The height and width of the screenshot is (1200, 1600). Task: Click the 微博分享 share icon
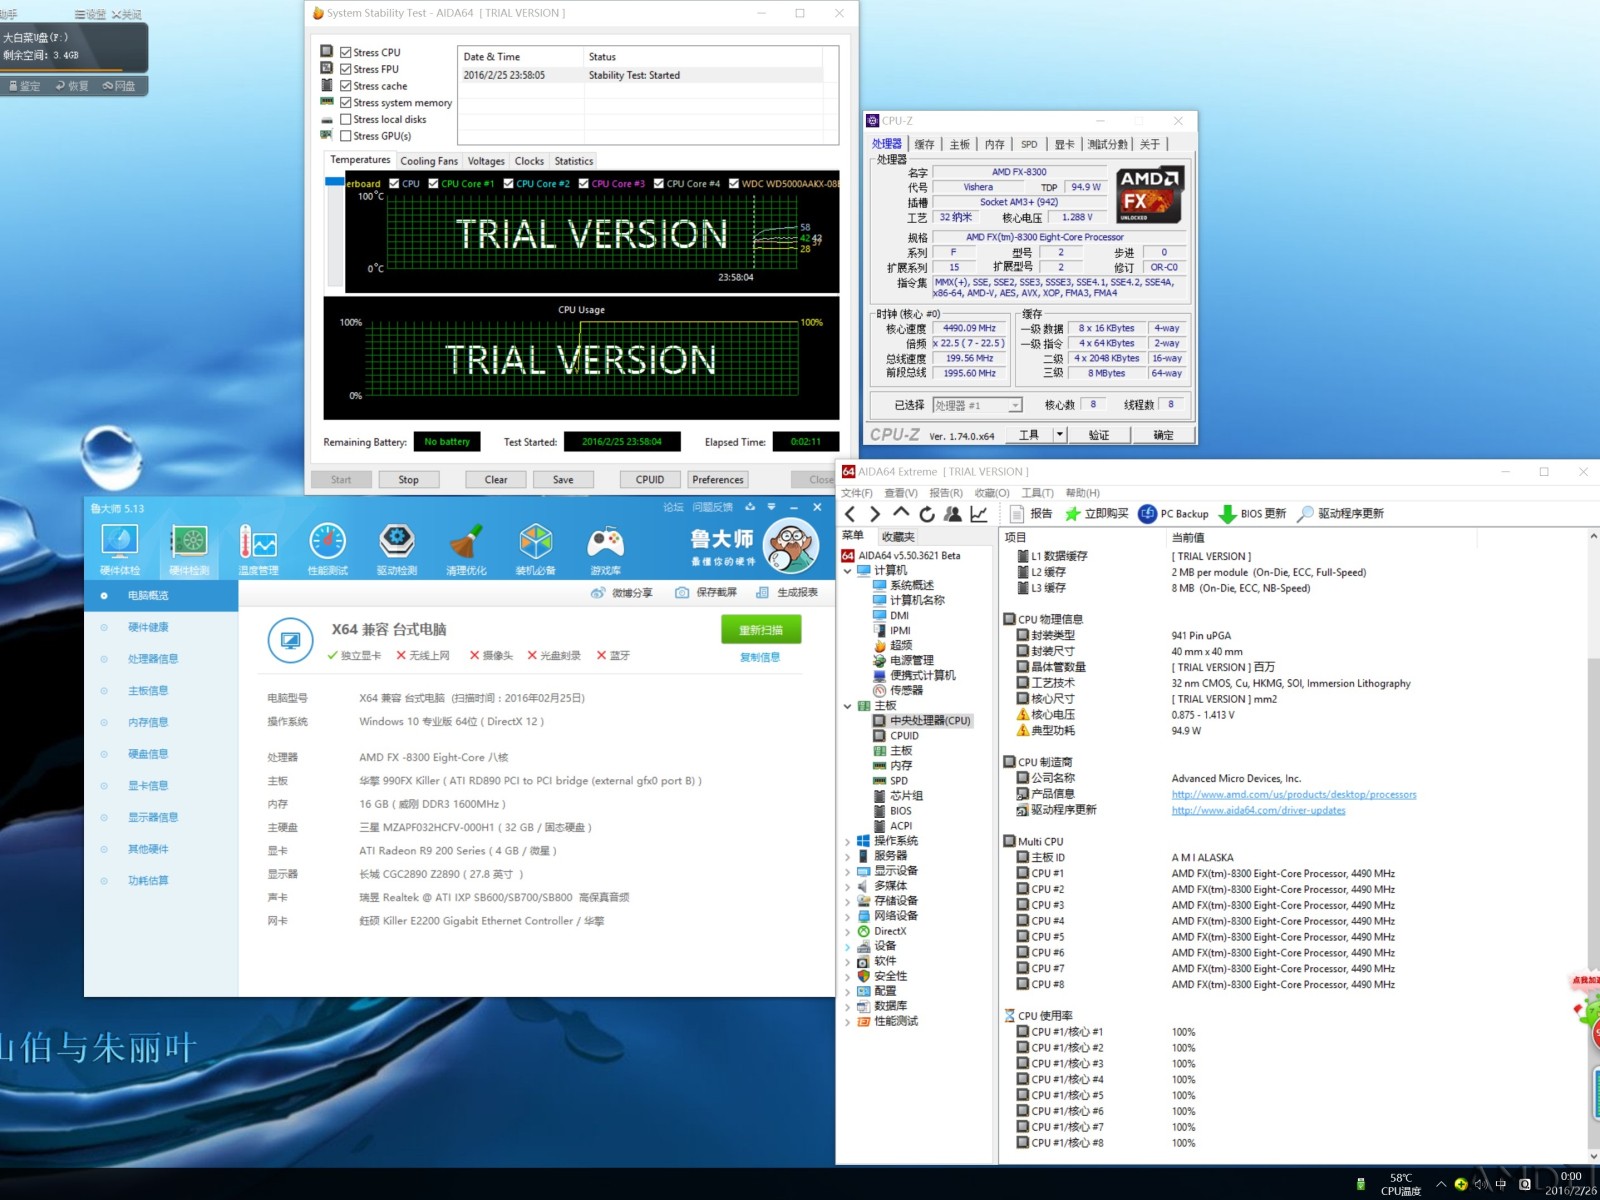pyautogui.click(x=598, y=593)
